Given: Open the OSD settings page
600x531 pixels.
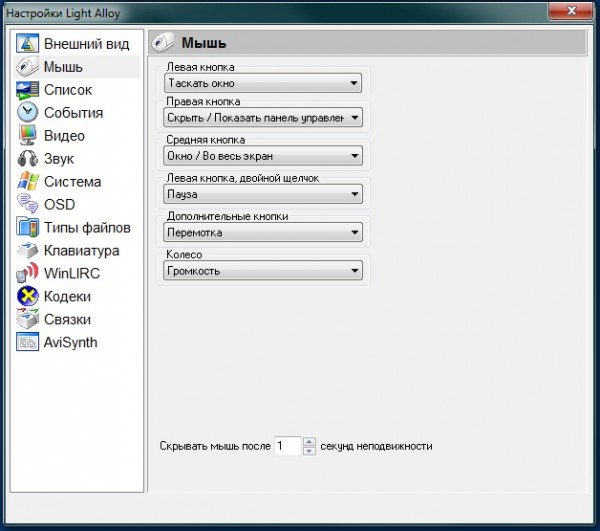Looking at the screenshot, I should (77, 205).
